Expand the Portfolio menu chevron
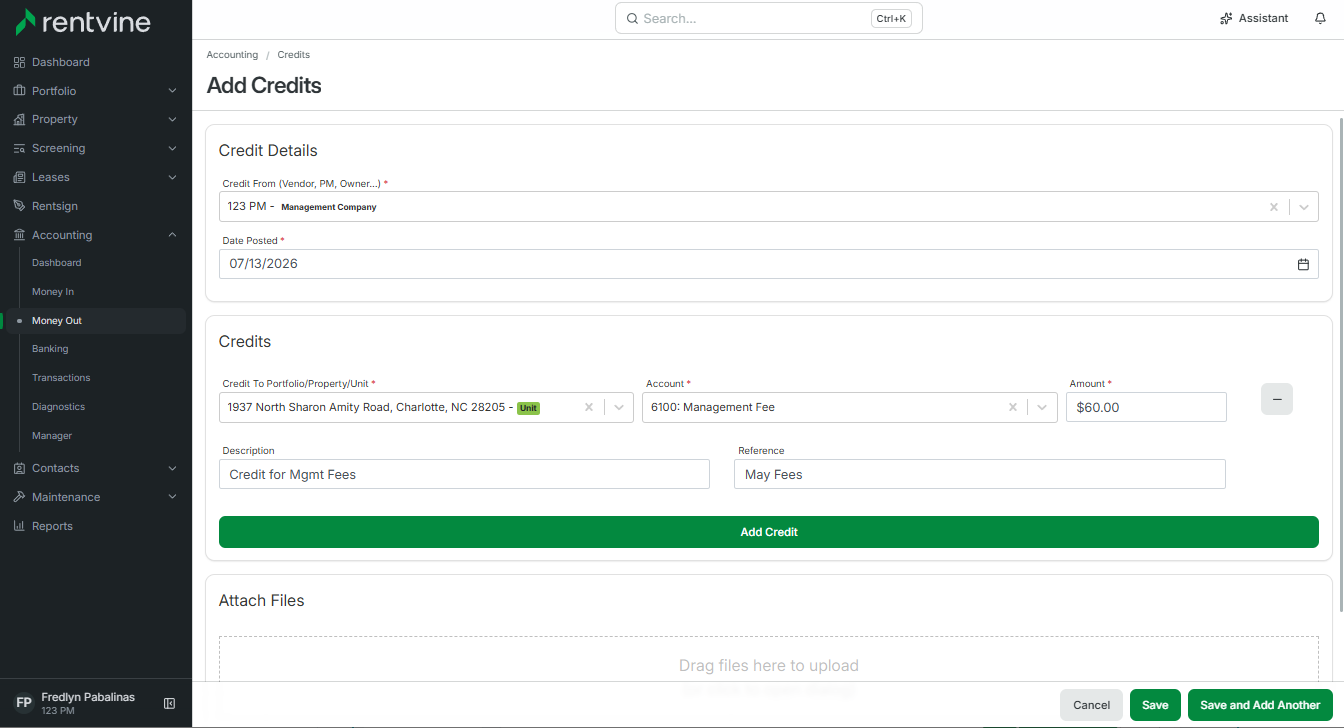 pyautogui.click(x=172, y=91)
